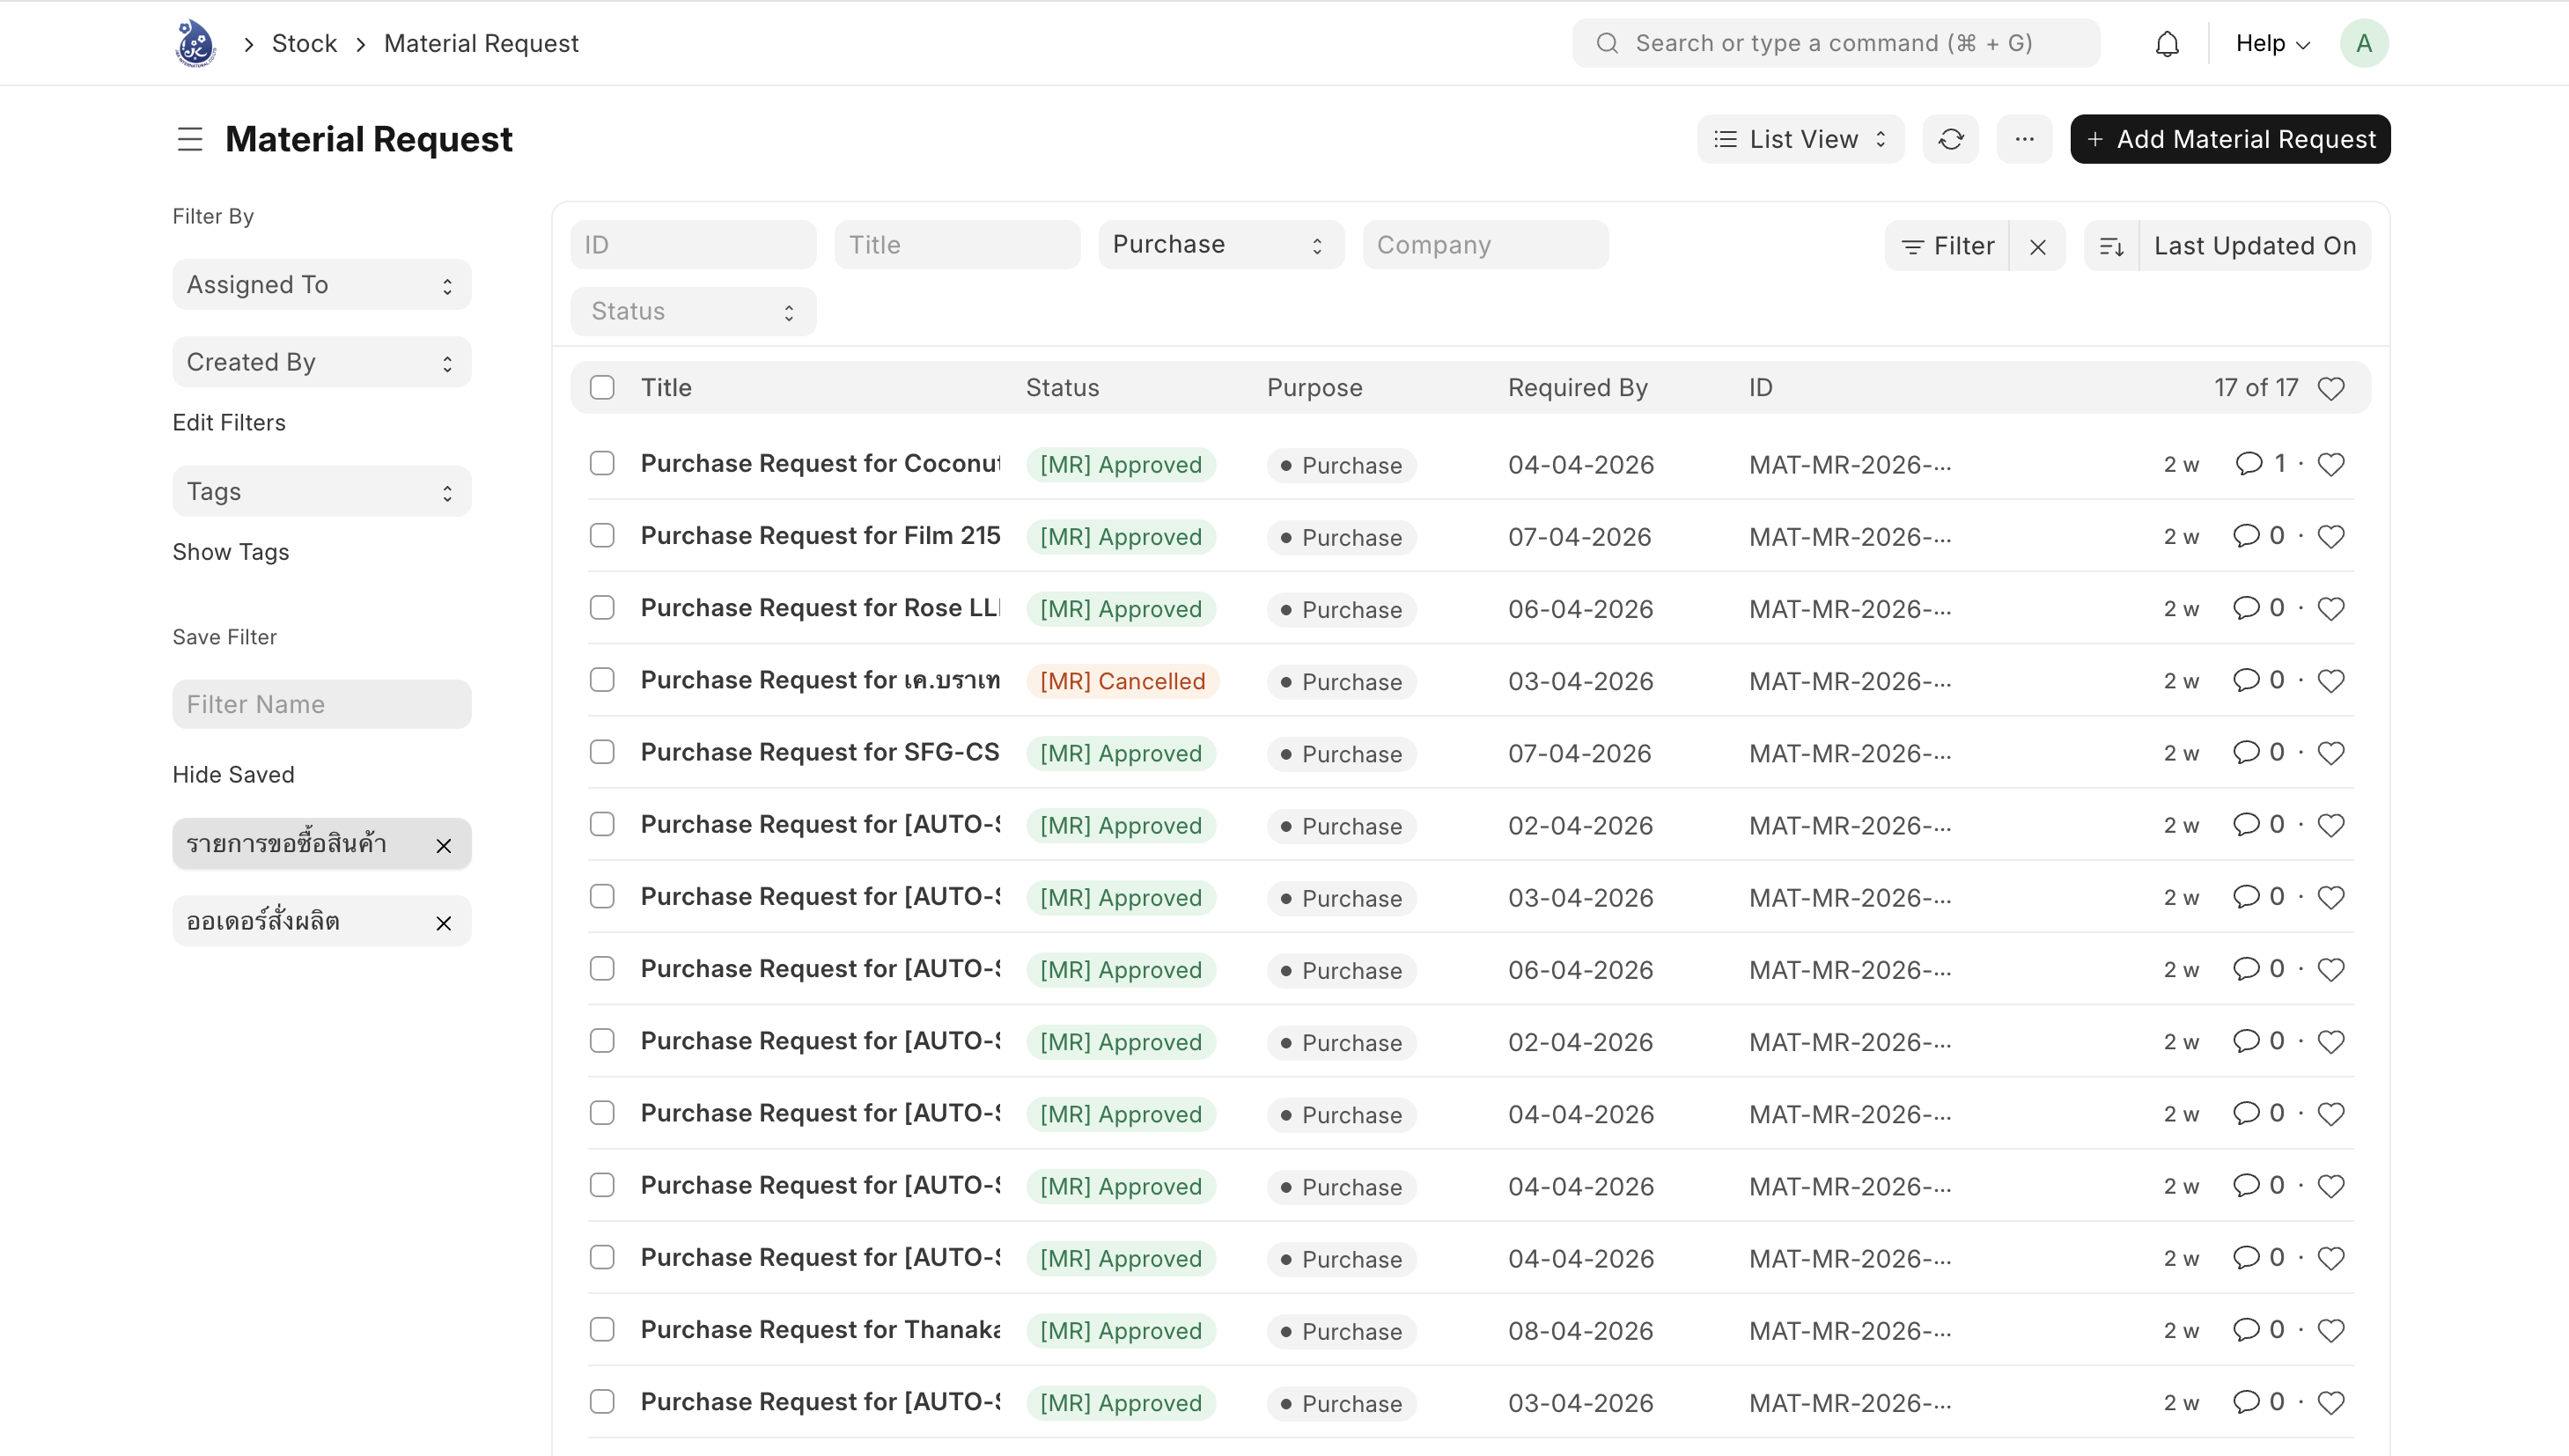Clear applied filters with the X button
Image resolution: width=2569 pixels, height=1456 pixels.
[x=2038, y=246]
